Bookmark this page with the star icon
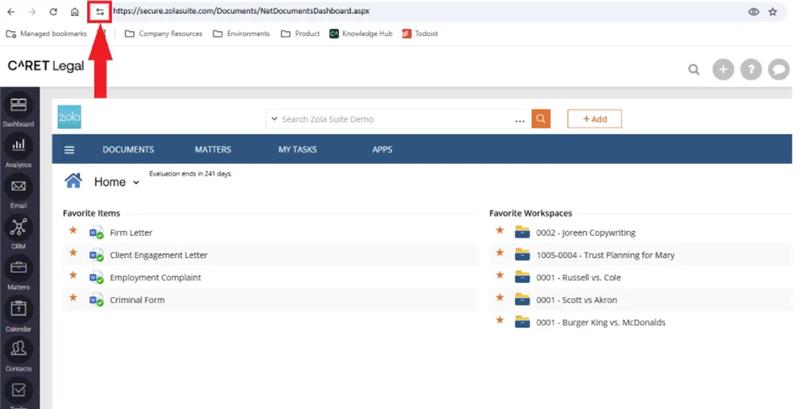The width and height of the screenshot is (800, 409). coord(772,12)
